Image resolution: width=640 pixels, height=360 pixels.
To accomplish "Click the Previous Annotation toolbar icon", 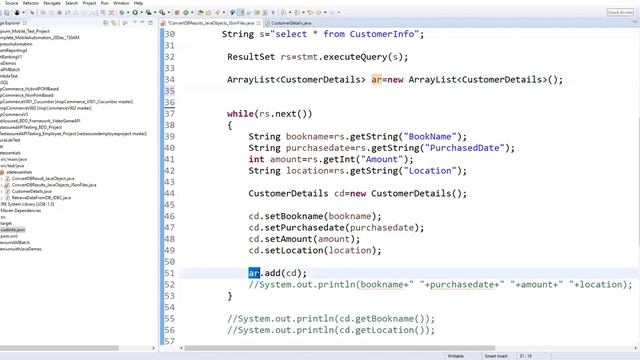I will point(297,12).
